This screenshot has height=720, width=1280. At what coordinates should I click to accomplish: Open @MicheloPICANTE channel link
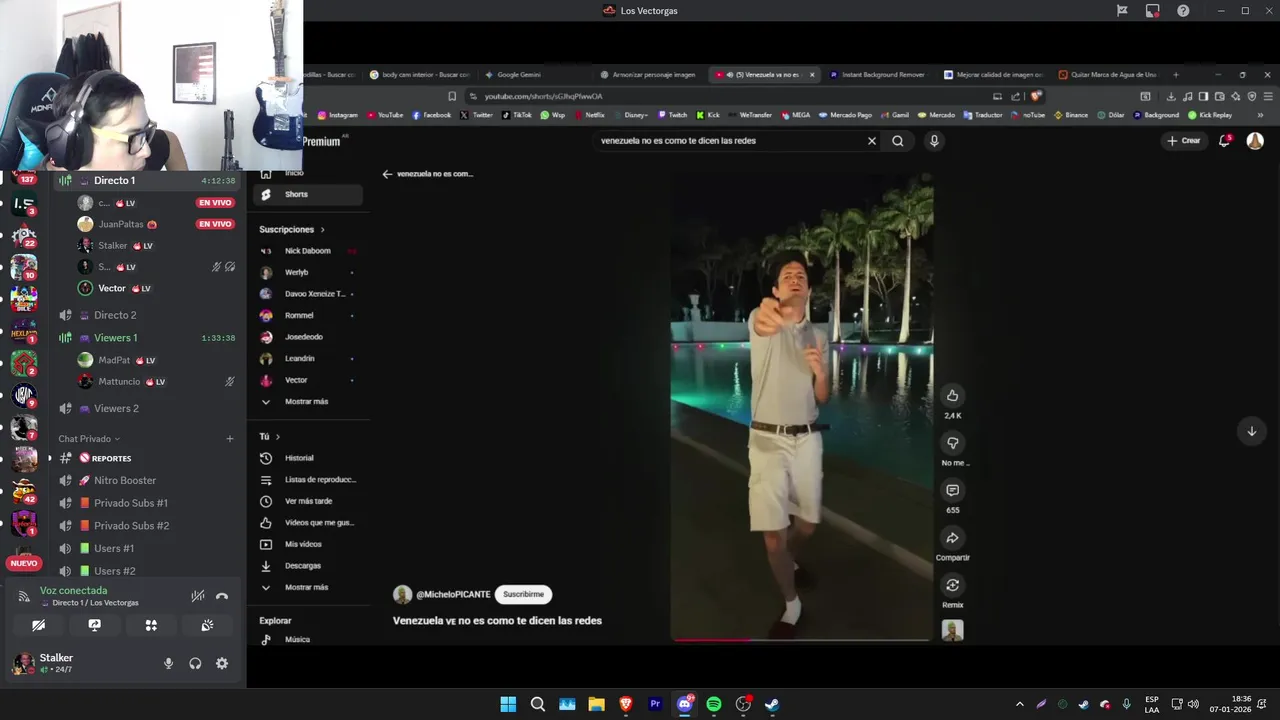point(453,594)
